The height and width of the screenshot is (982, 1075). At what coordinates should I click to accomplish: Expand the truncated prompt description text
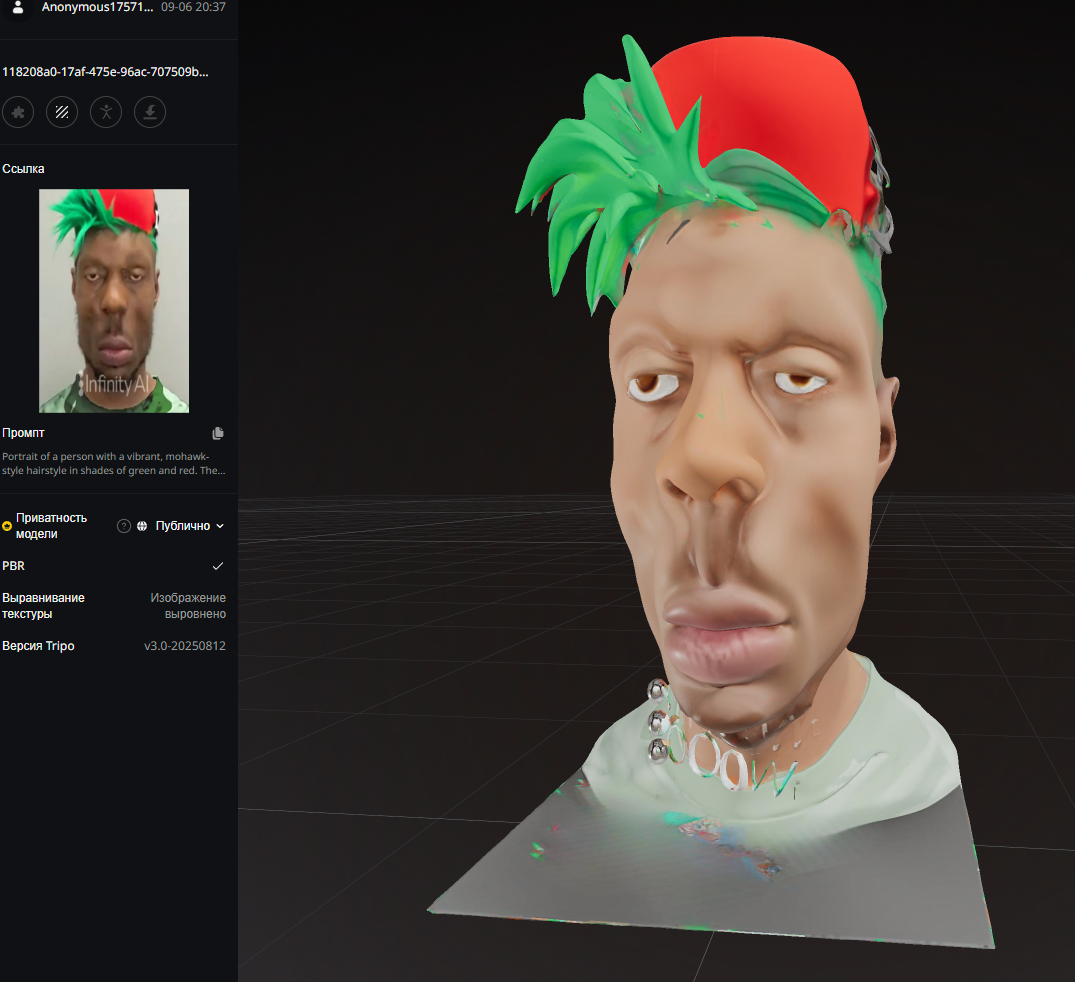click(113, 463)
